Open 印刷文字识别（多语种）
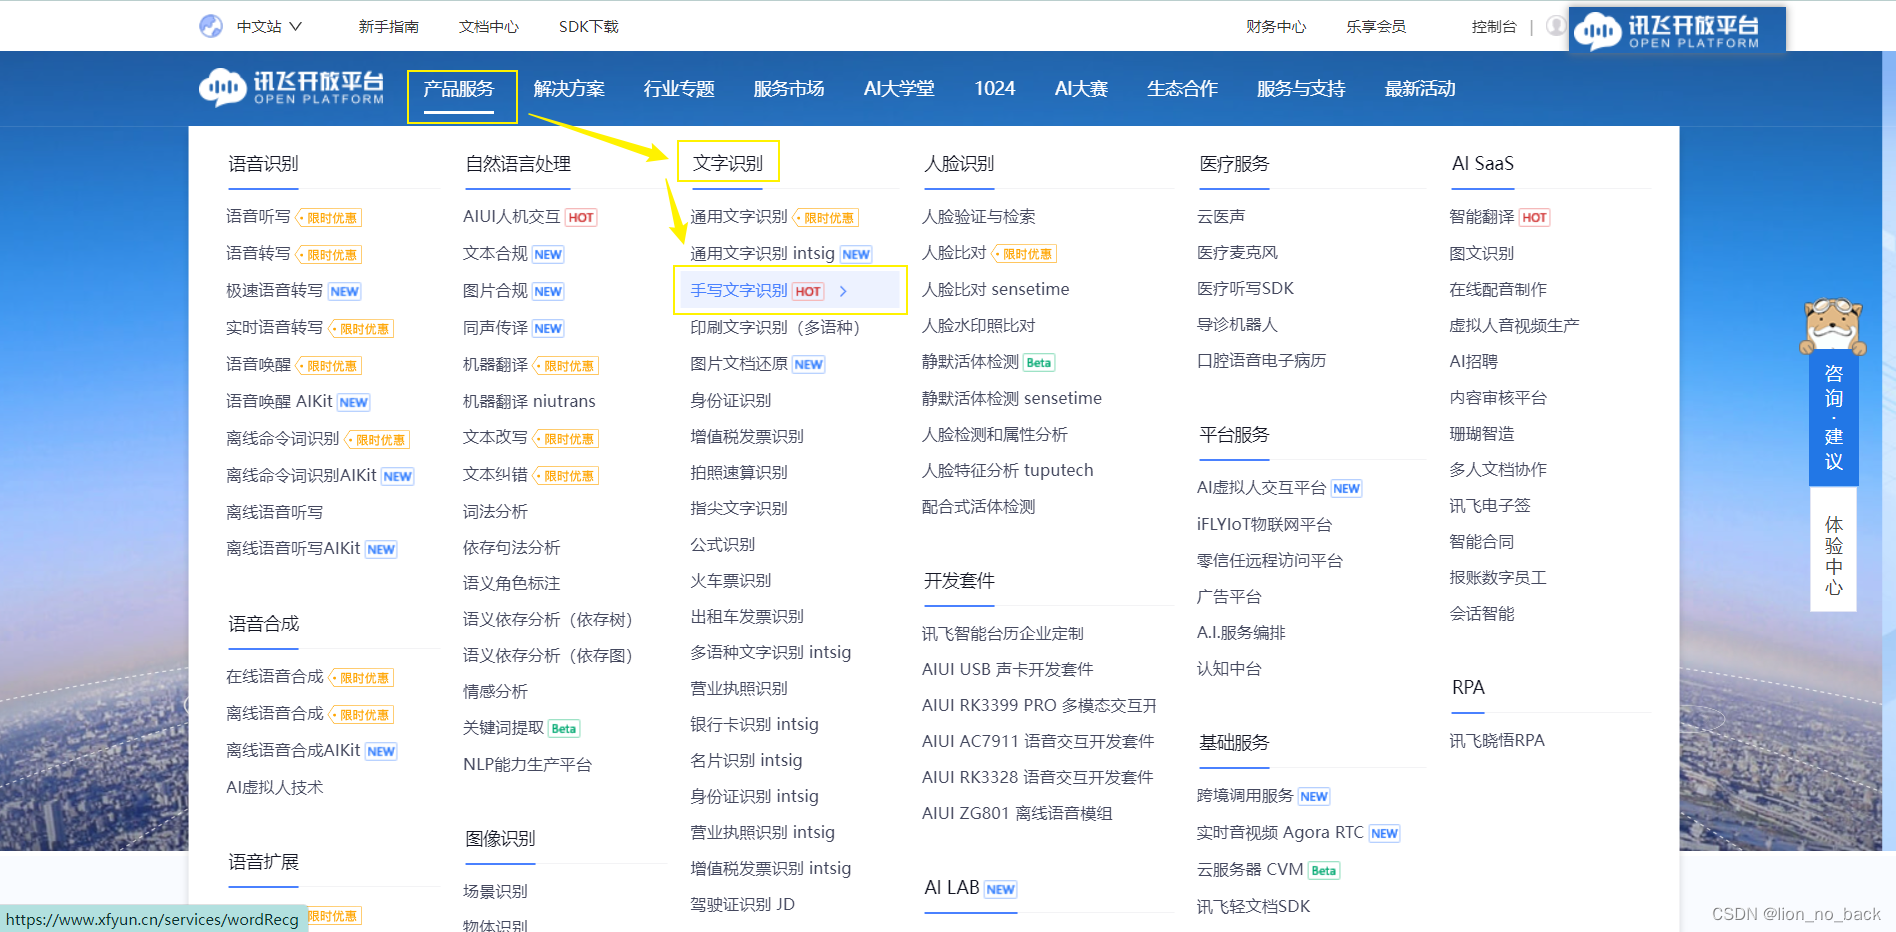This screenshot has height=932, width=1896. (775, 327)
